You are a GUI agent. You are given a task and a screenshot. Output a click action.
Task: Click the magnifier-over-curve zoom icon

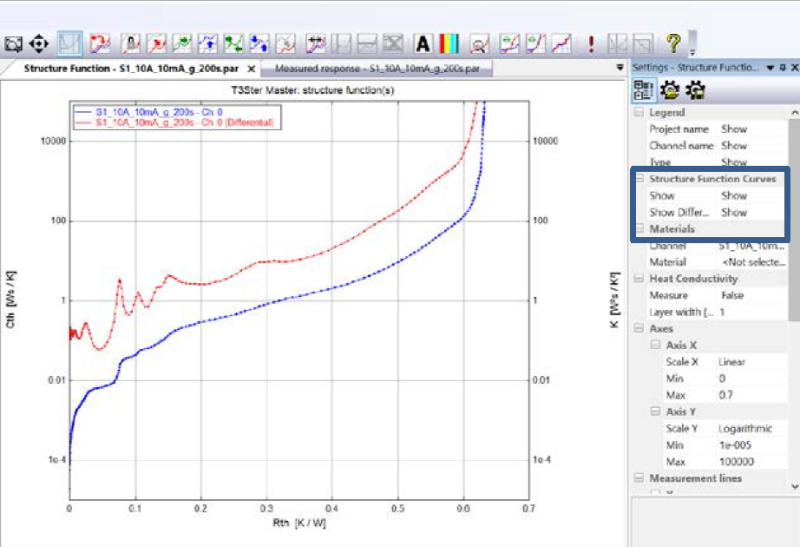click(x=479, y=44)
